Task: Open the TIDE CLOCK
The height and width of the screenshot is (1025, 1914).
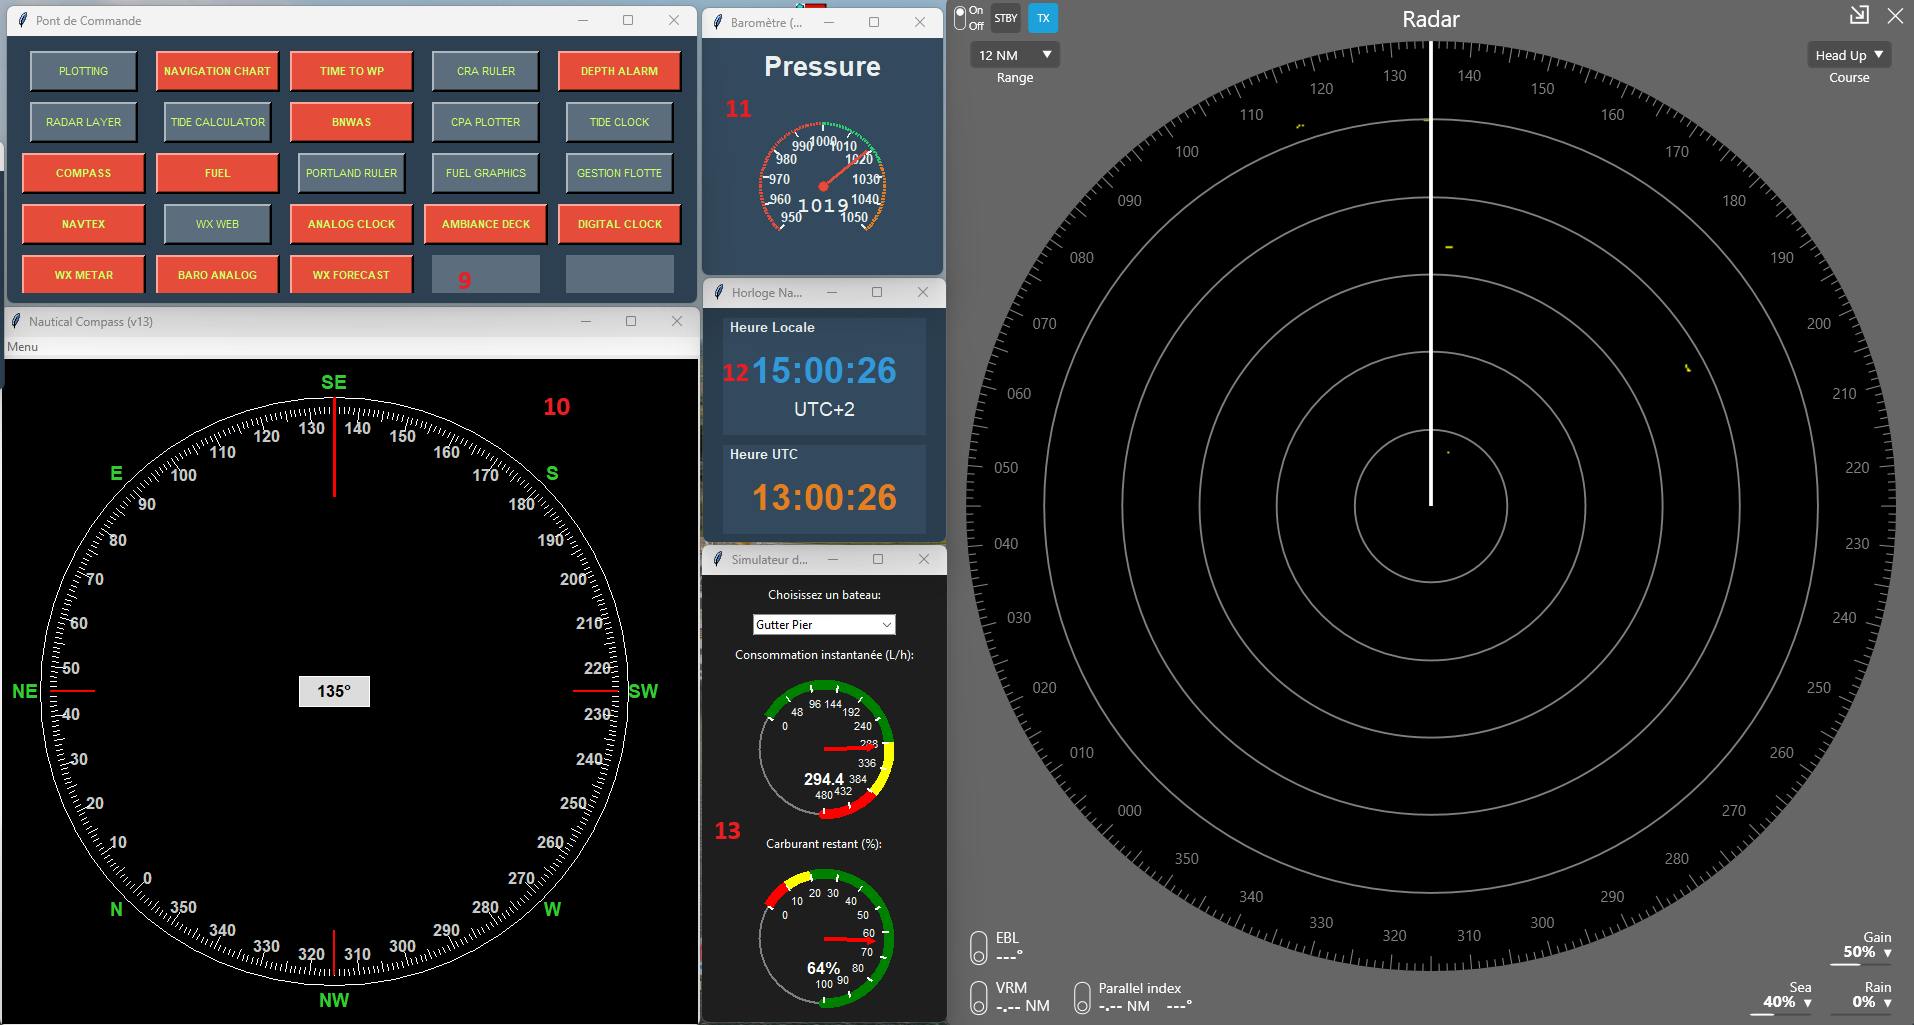Action: [619, 122]
